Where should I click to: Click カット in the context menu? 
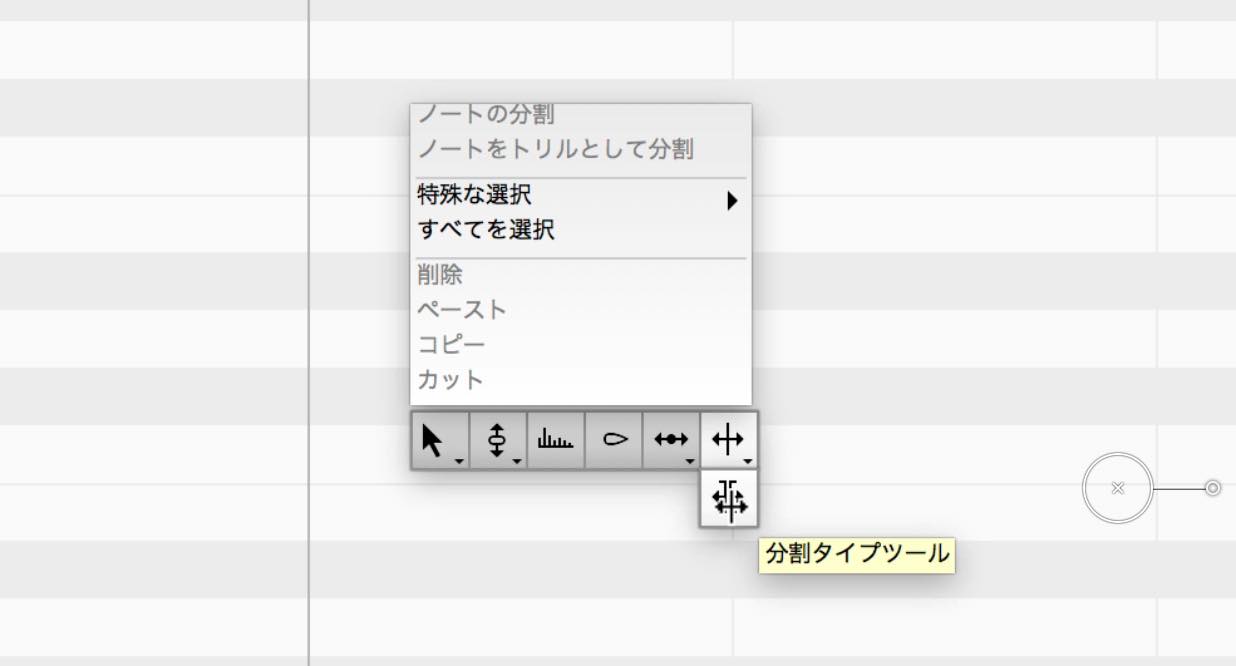click(581, 380)
